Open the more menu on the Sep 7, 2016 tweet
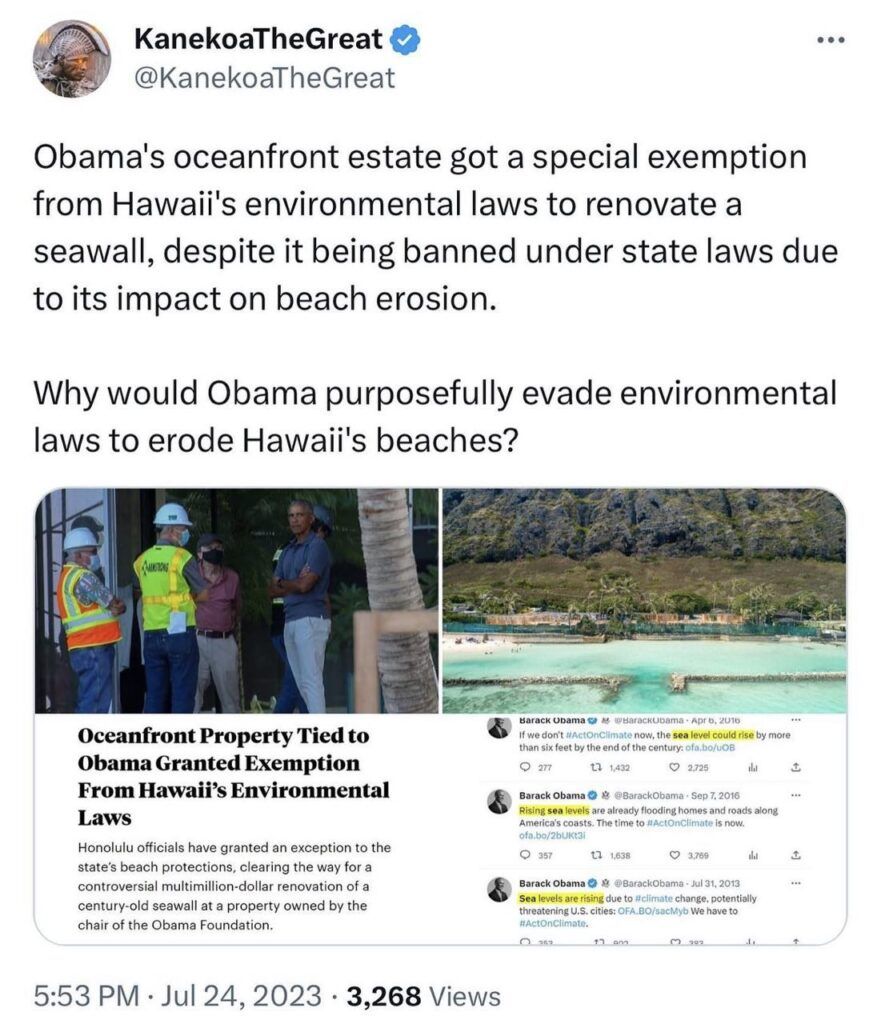 click(x=796, y=796)
